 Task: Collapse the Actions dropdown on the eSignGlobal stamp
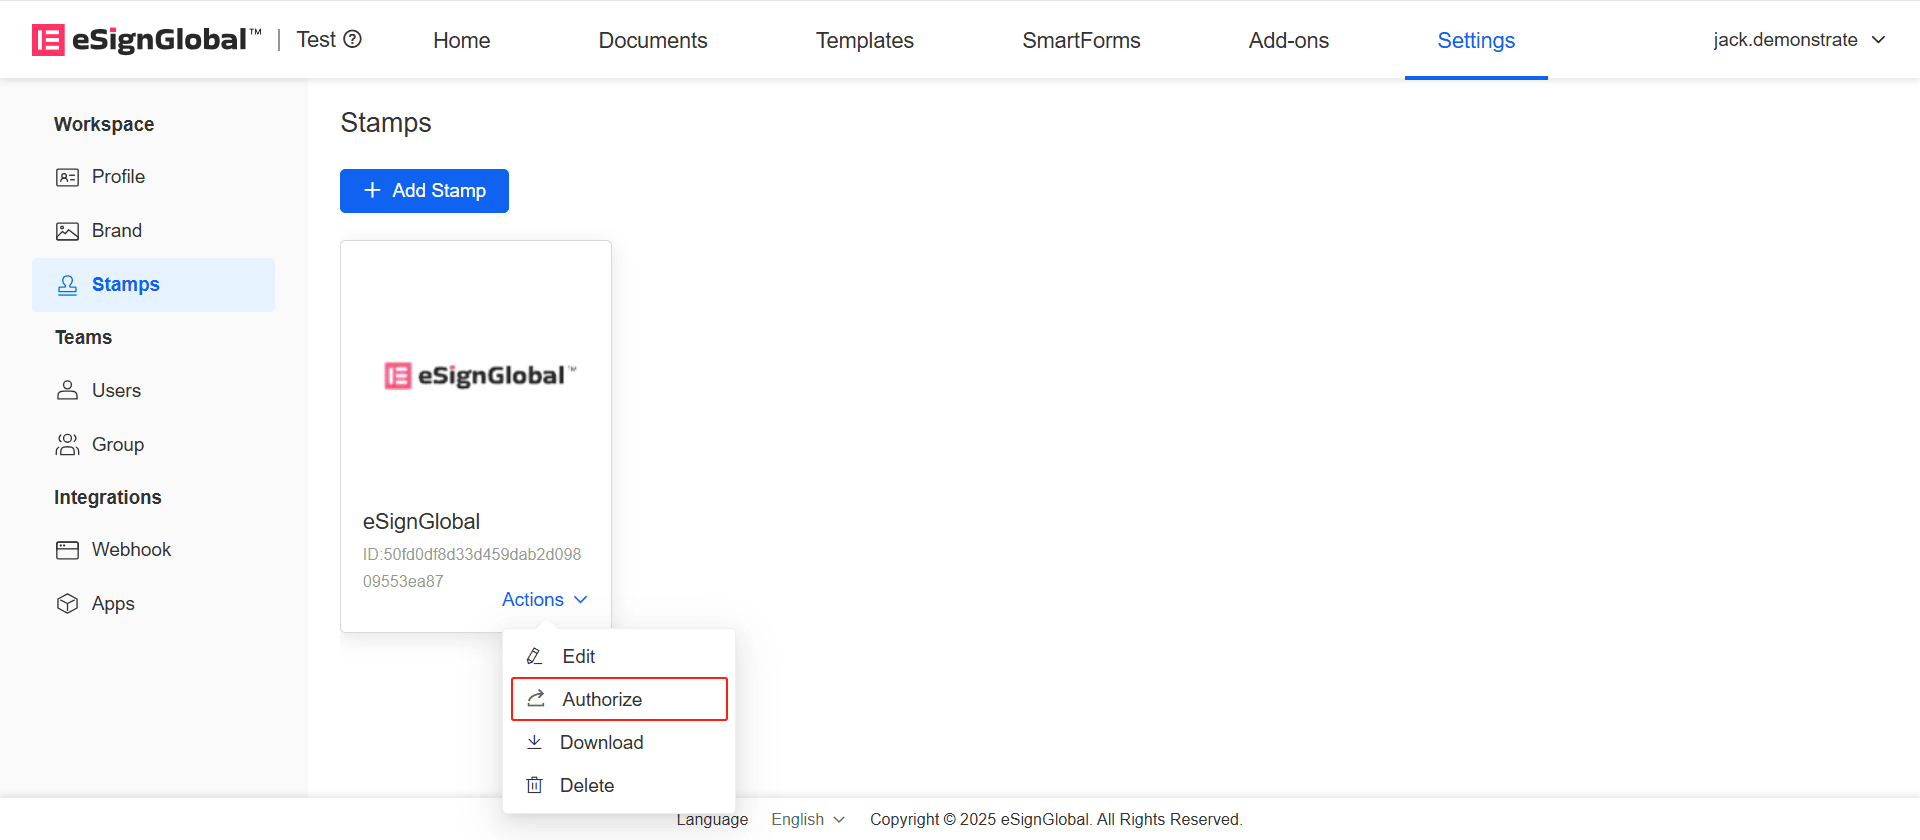pyautogui.click(x=545, y=599)
